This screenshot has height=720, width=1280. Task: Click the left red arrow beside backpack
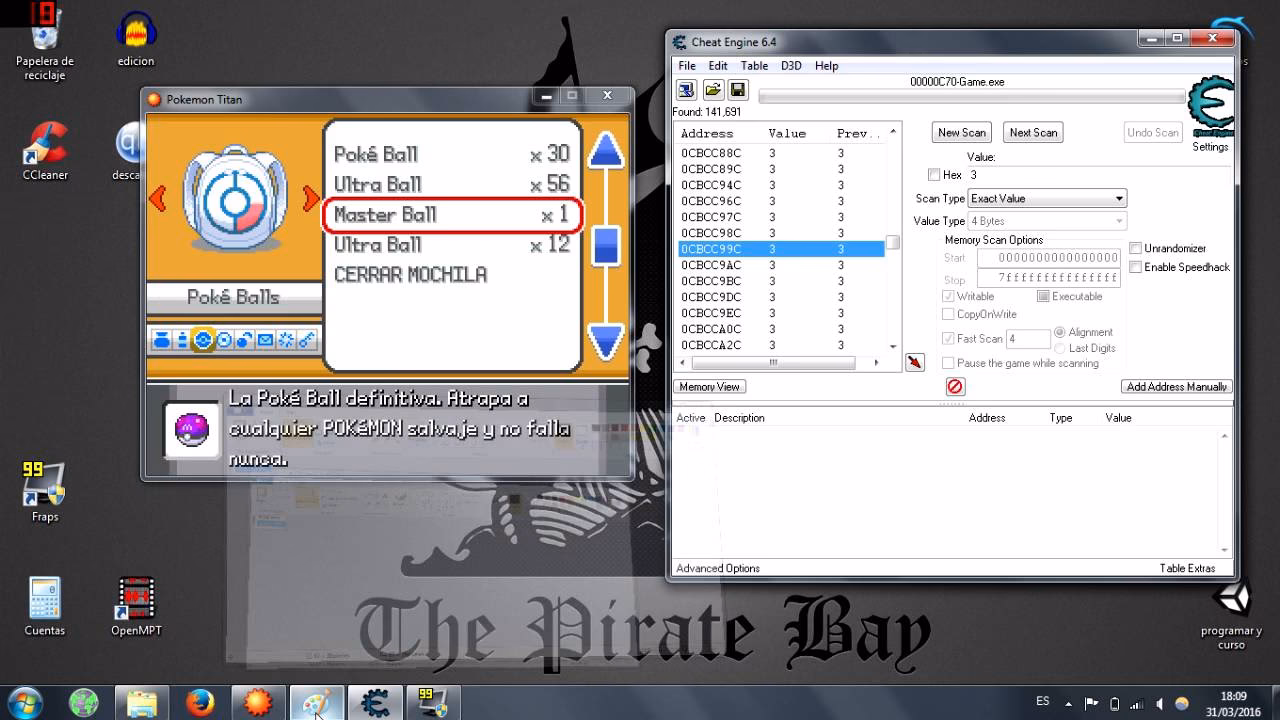[157, 198]
